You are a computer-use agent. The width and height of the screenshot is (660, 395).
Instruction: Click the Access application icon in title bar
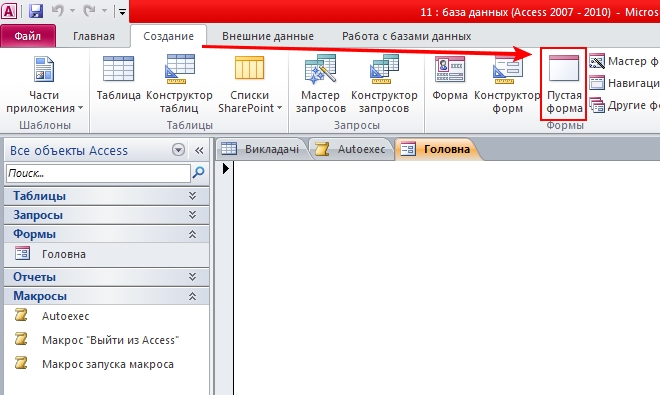9,11
